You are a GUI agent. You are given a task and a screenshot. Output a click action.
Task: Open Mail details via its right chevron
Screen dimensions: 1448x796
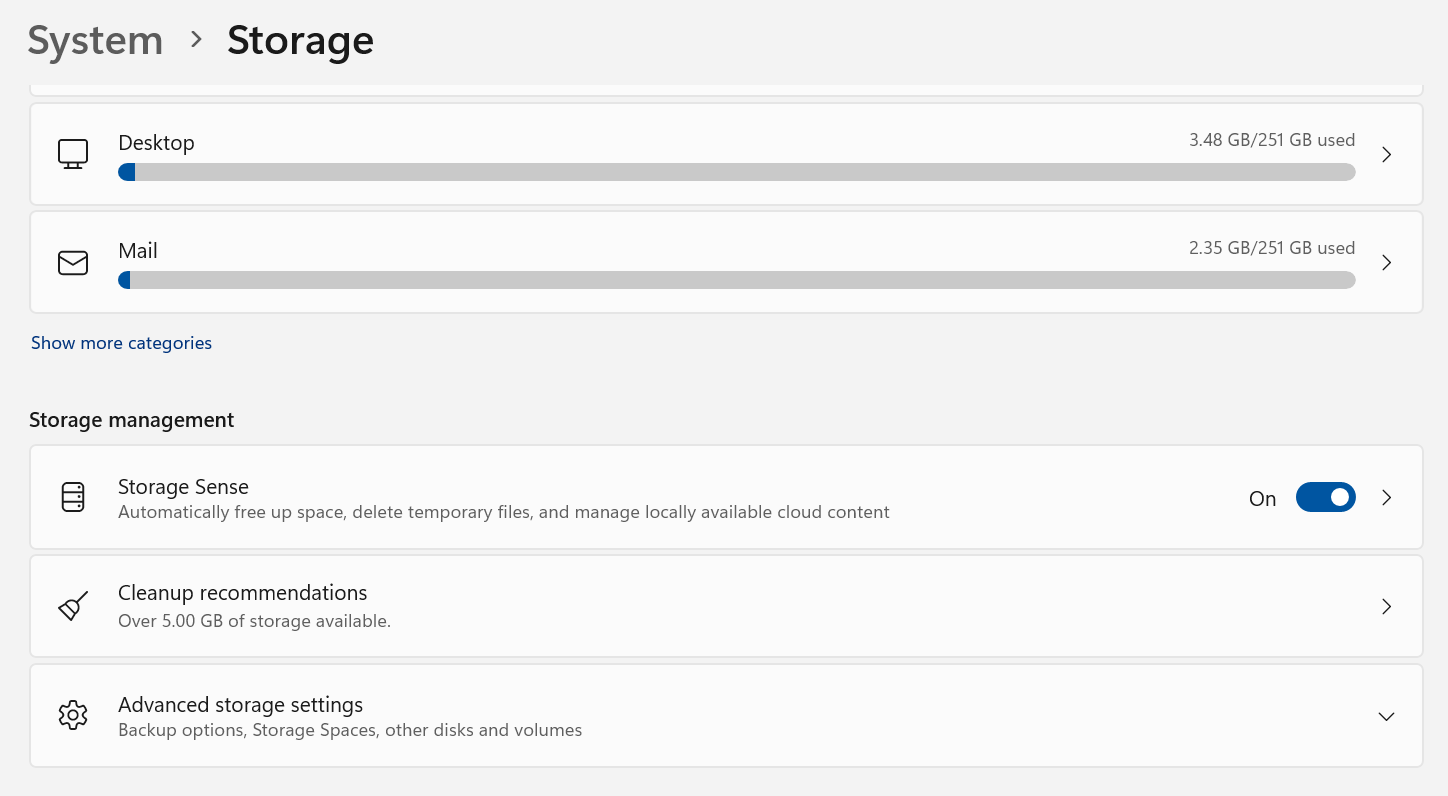point(1386,262)
